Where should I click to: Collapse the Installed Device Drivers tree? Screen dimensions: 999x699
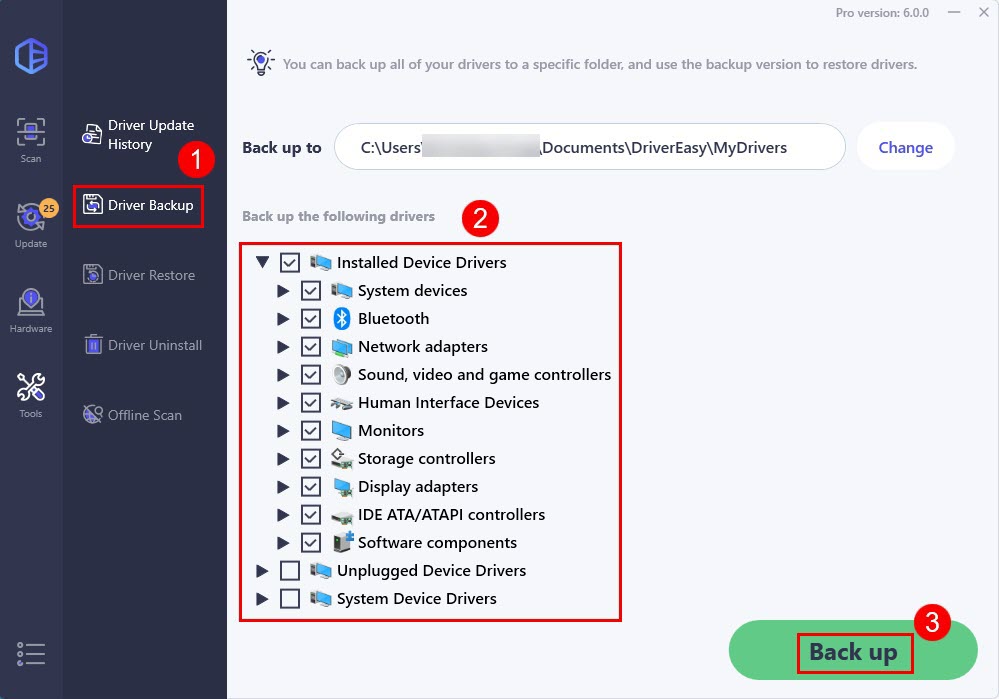[263, 262]
